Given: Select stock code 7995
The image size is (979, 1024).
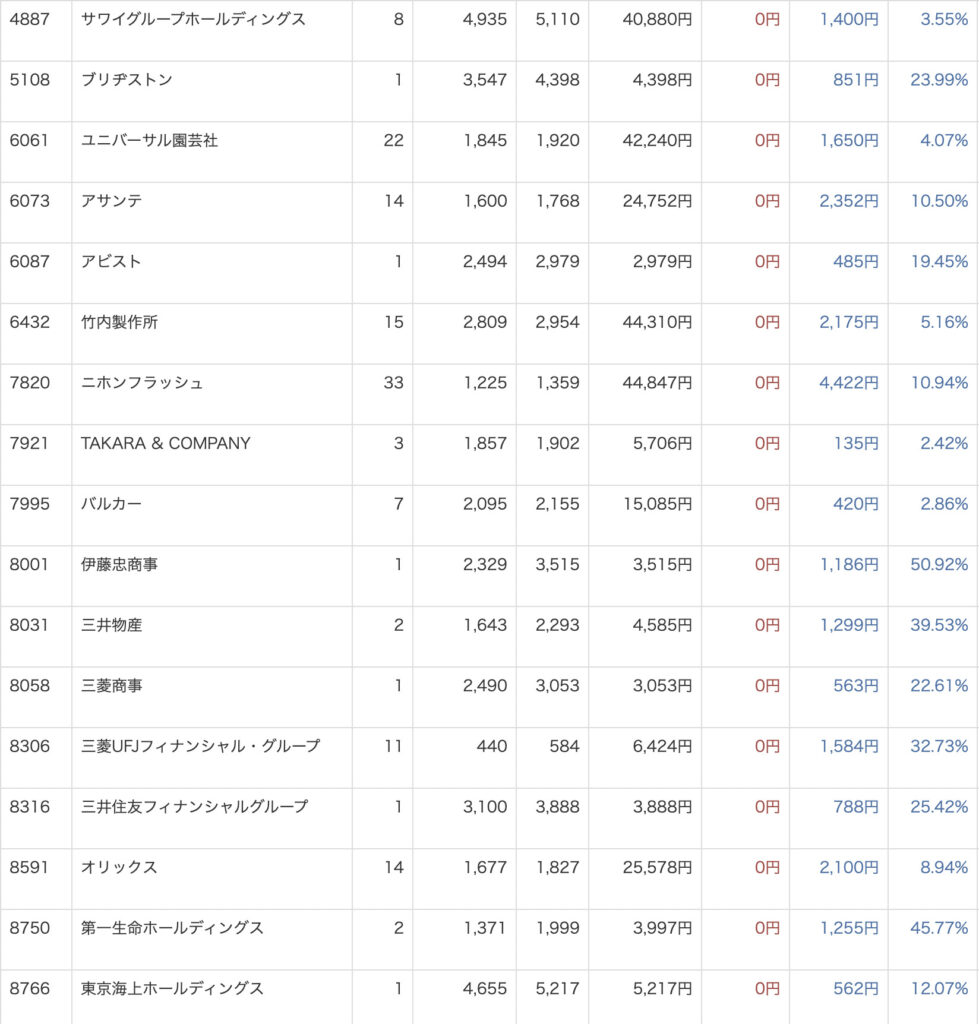Looking at the screenshot, I should tap(29, 504).
